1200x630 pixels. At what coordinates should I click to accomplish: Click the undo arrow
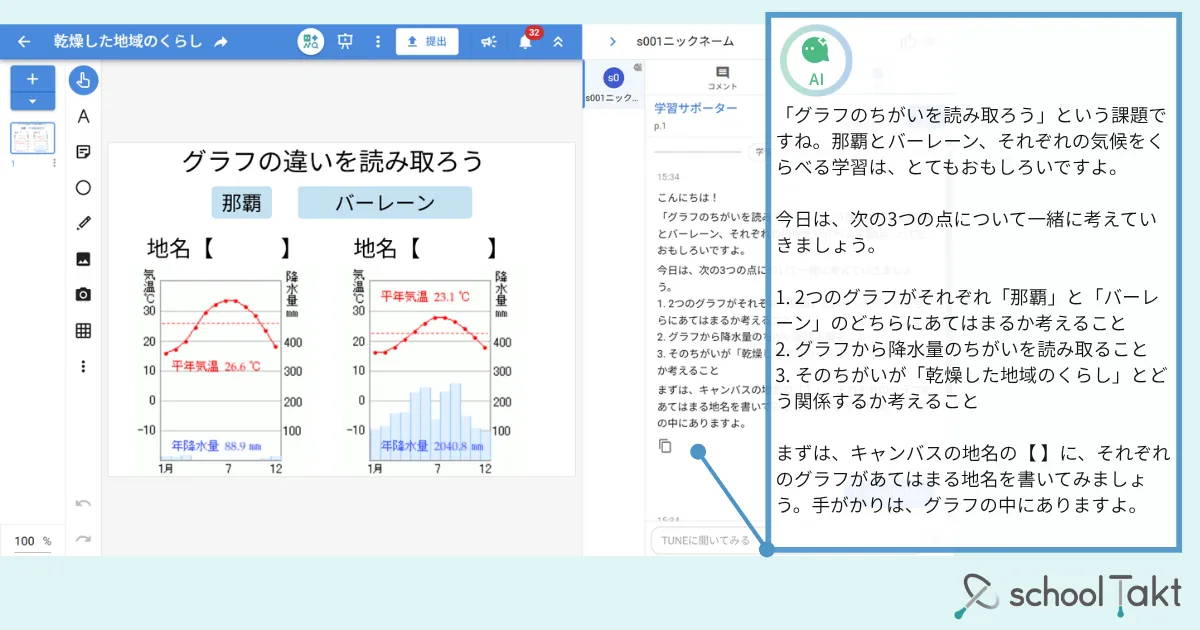tap(83, 503)
